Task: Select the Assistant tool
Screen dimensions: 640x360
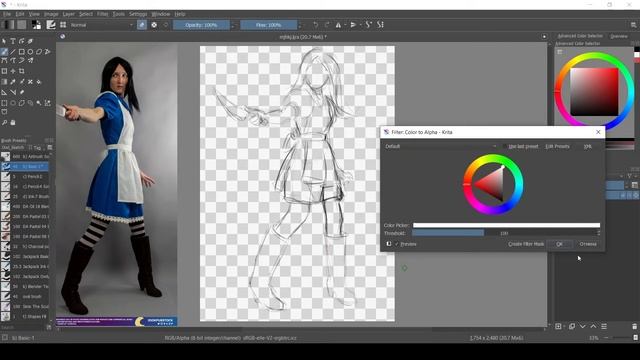Action: (x=4, y=93)
